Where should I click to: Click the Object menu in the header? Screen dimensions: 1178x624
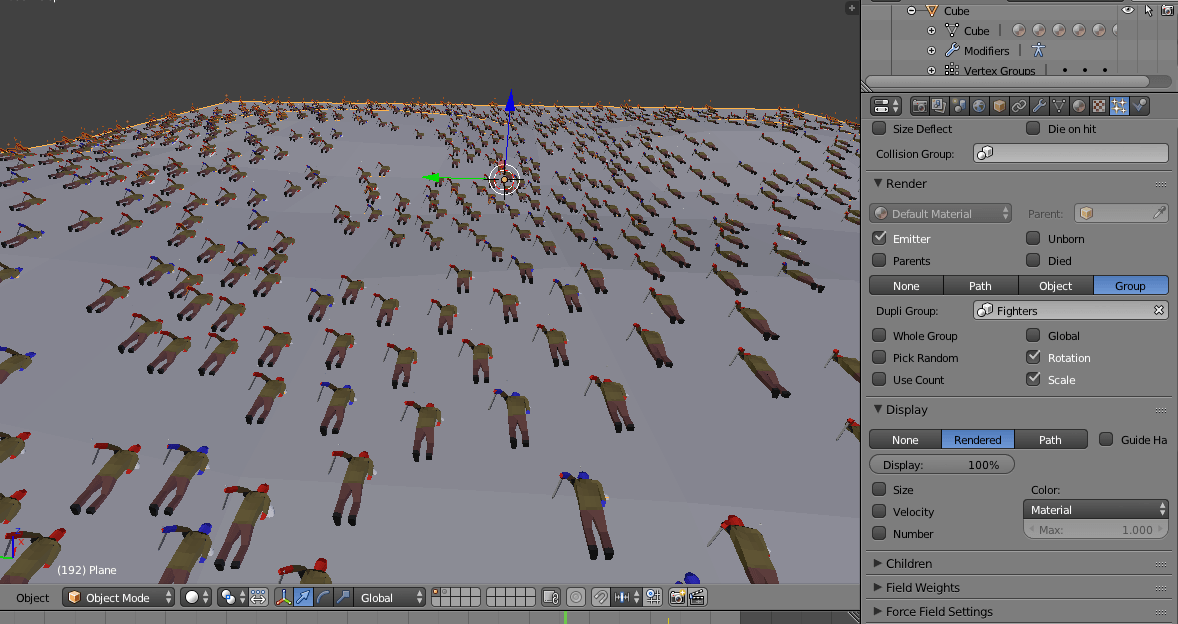click(31, 597)
